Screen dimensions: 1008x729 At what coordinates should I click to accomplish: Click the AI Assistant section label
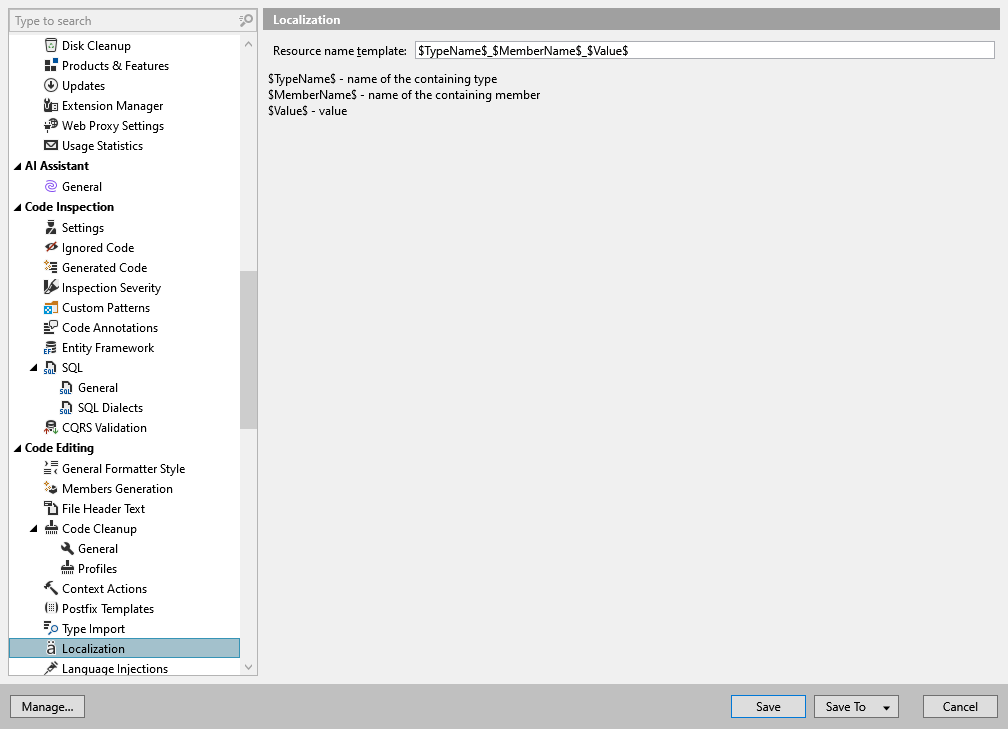pyautogui.click(x=57, y=165)
